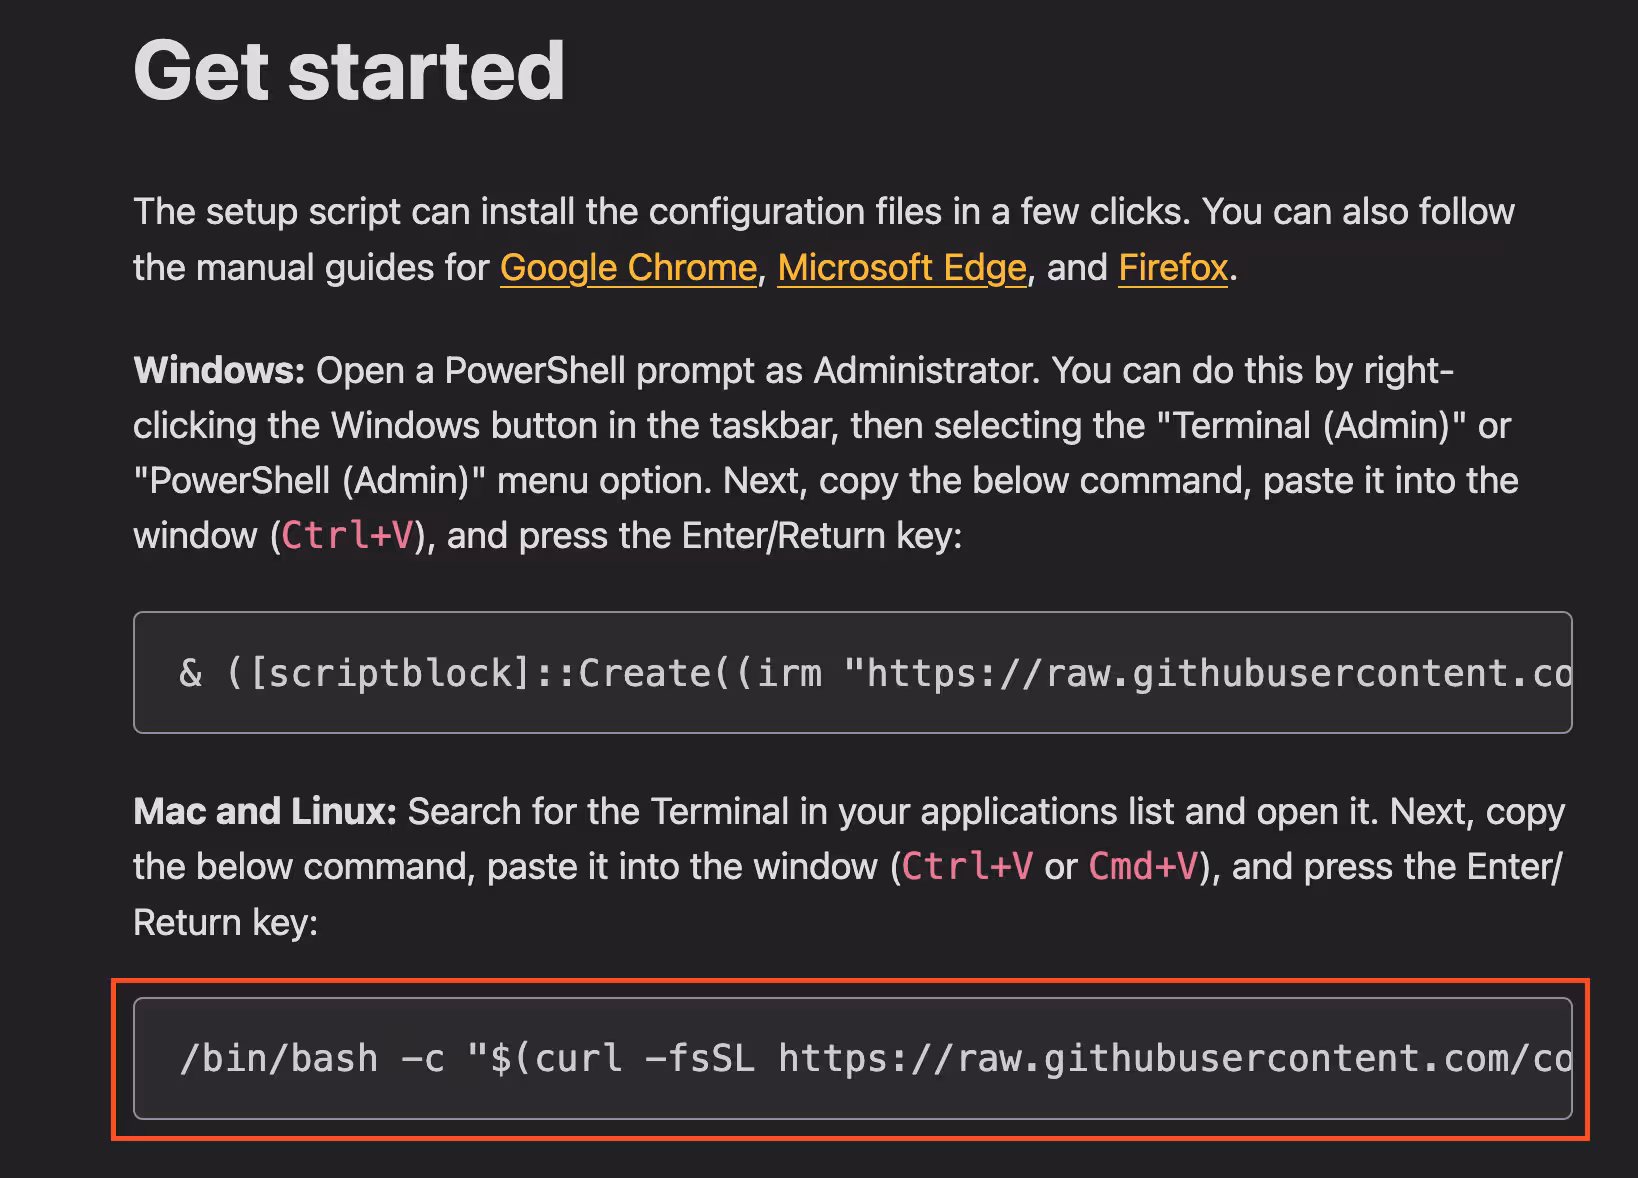Click "Return key:" ending the Mac paragraph

pos(225,923)
